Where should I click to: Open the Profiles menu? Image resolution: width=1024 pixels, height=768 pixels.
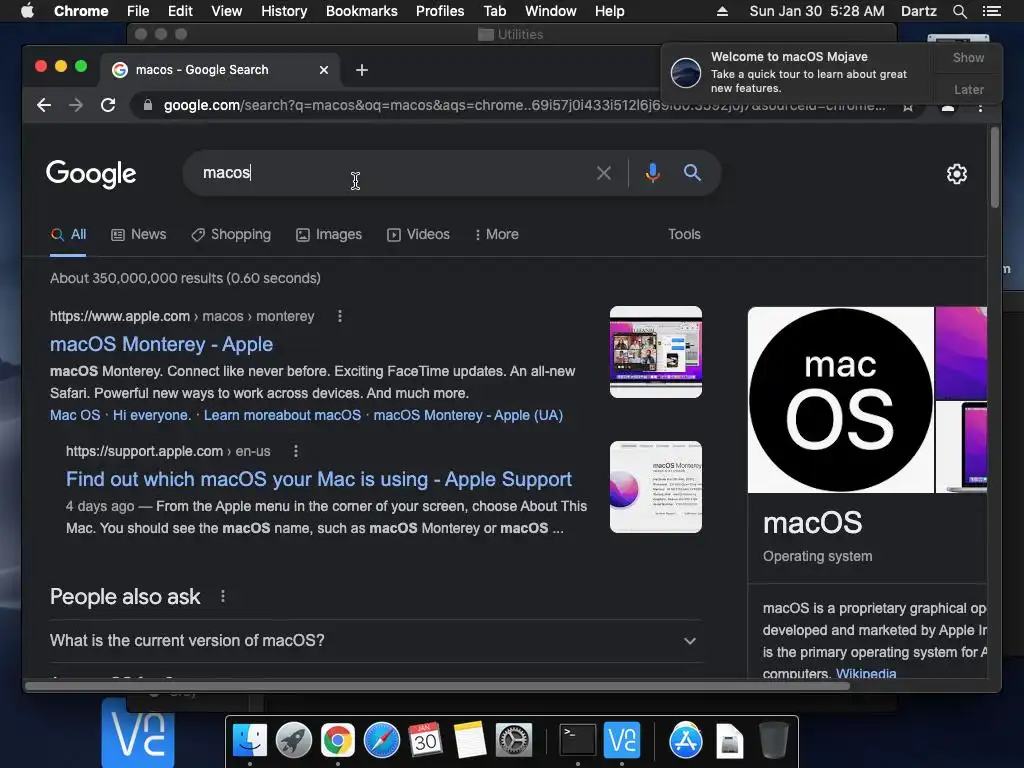pos(440,11)
